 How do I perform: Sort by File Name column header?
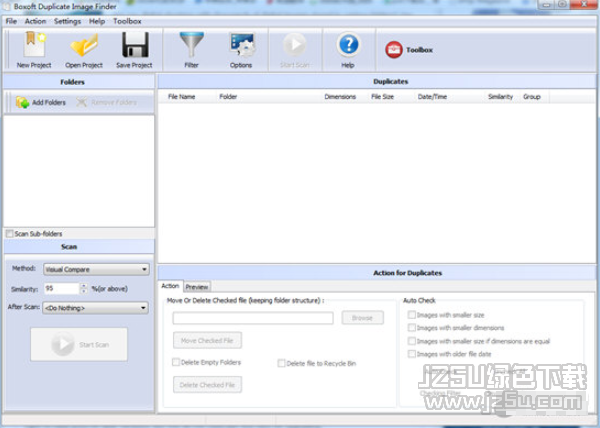coord(181,96)
